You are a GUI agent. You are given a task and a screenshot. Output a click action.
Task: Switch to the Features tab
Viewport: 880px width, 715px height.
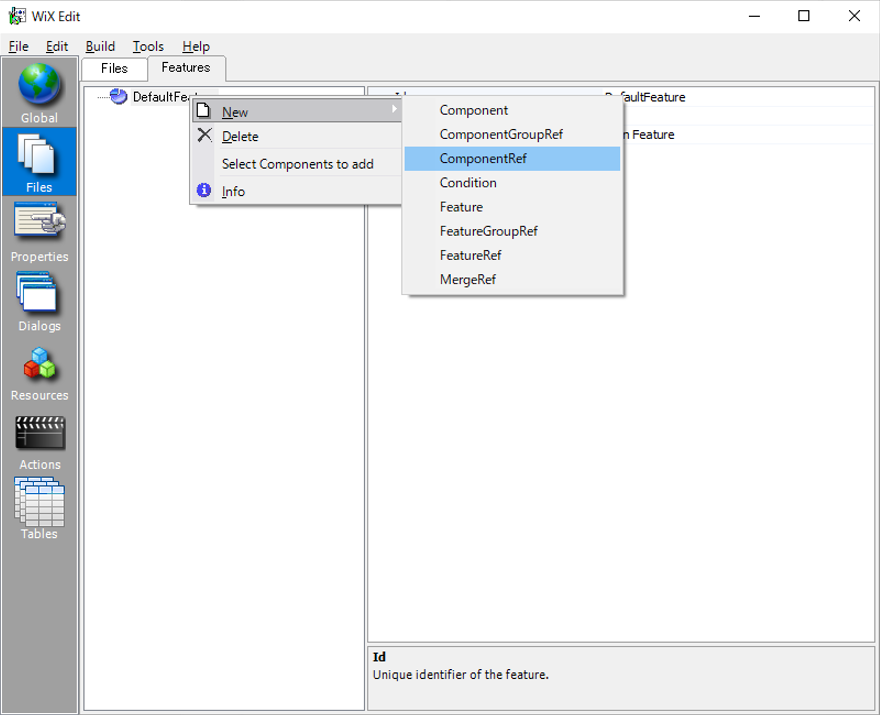click(186, 68)
